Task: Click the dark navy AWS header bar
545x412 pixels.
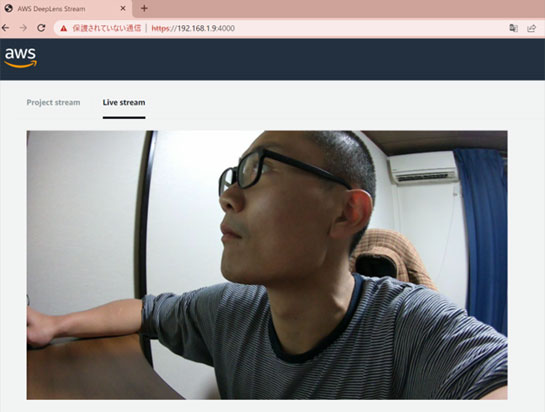Action: 272,59
